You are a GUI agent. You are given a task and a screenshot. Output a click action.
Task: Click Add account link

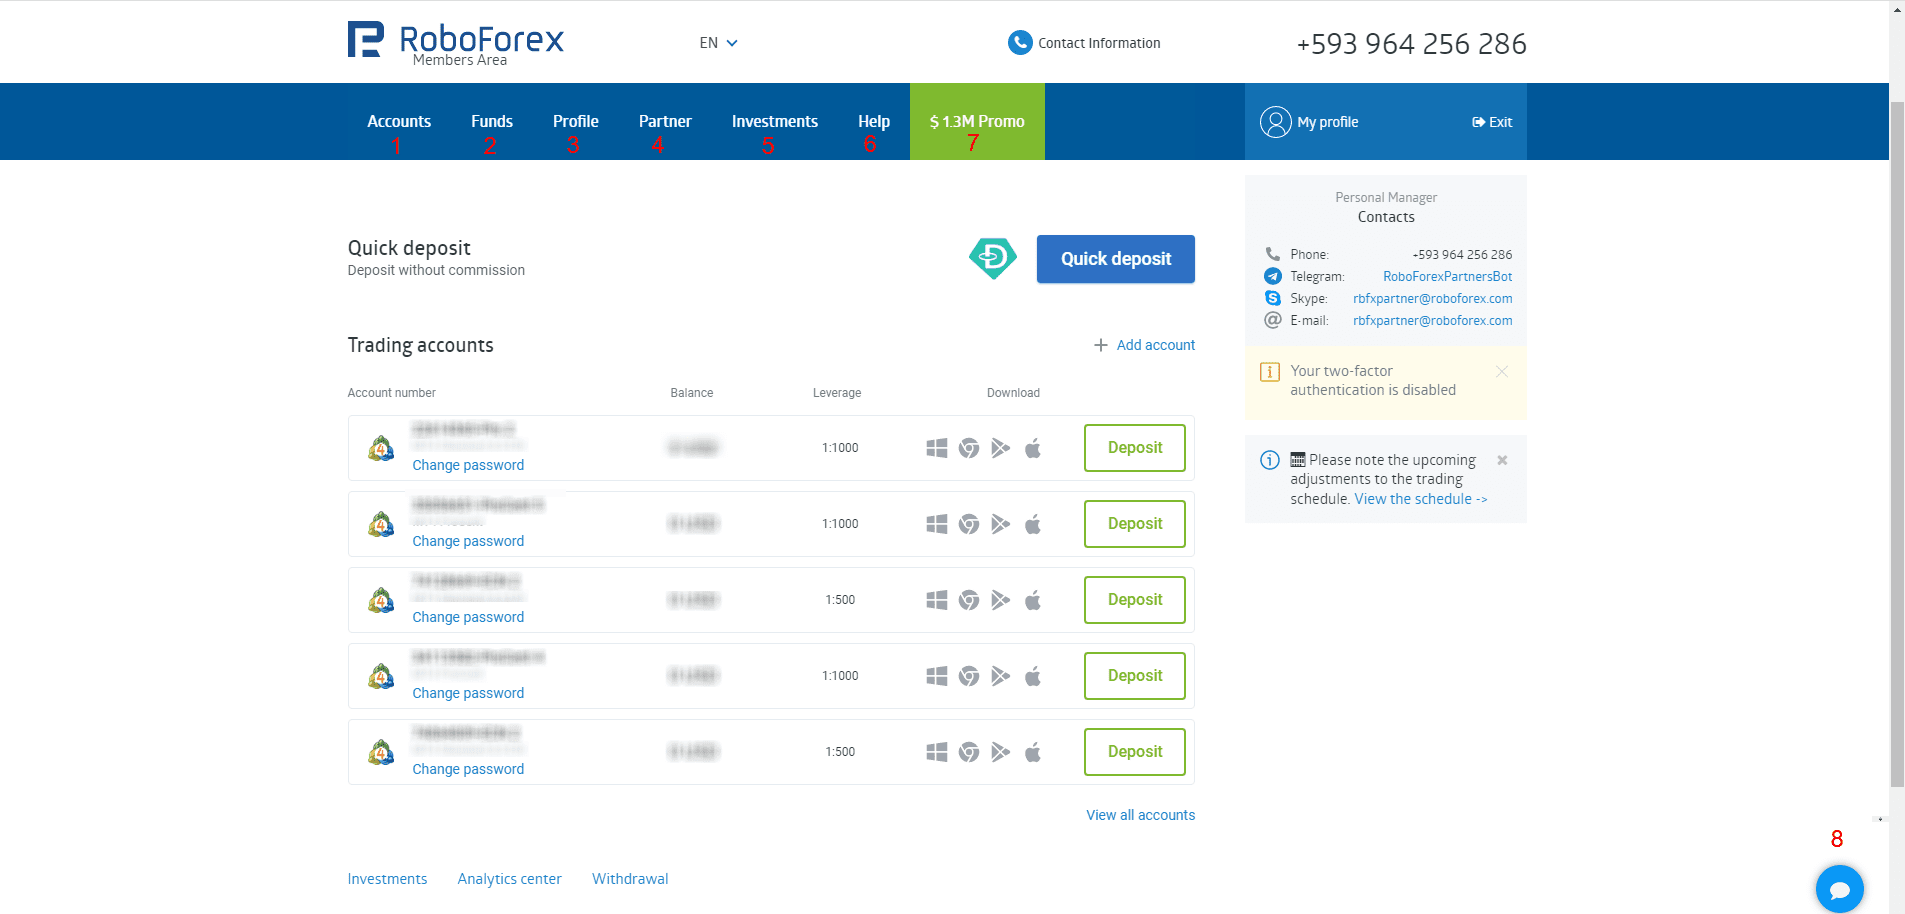coord(1144,345)
